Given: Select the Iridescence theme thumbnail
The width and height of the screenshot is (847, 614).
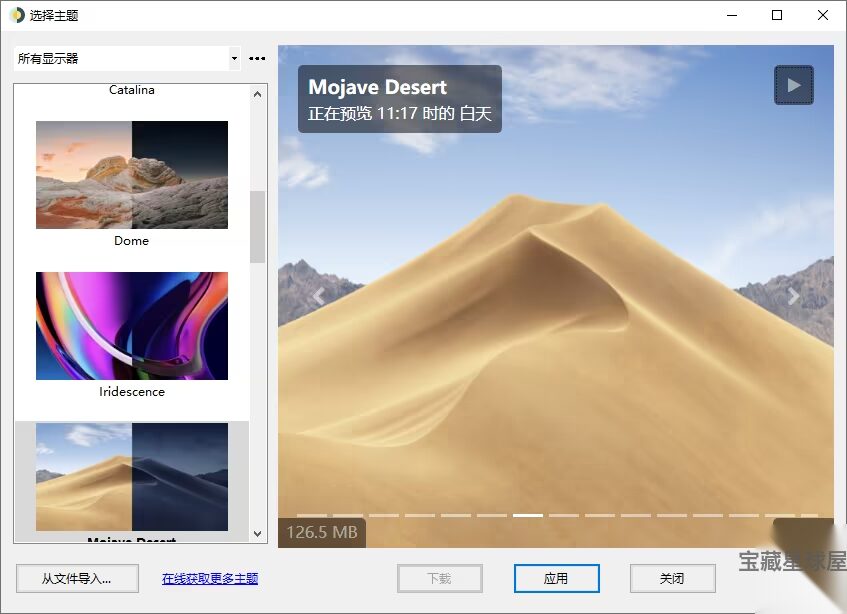Looking at the screenshot, I should tap(132, 326).
